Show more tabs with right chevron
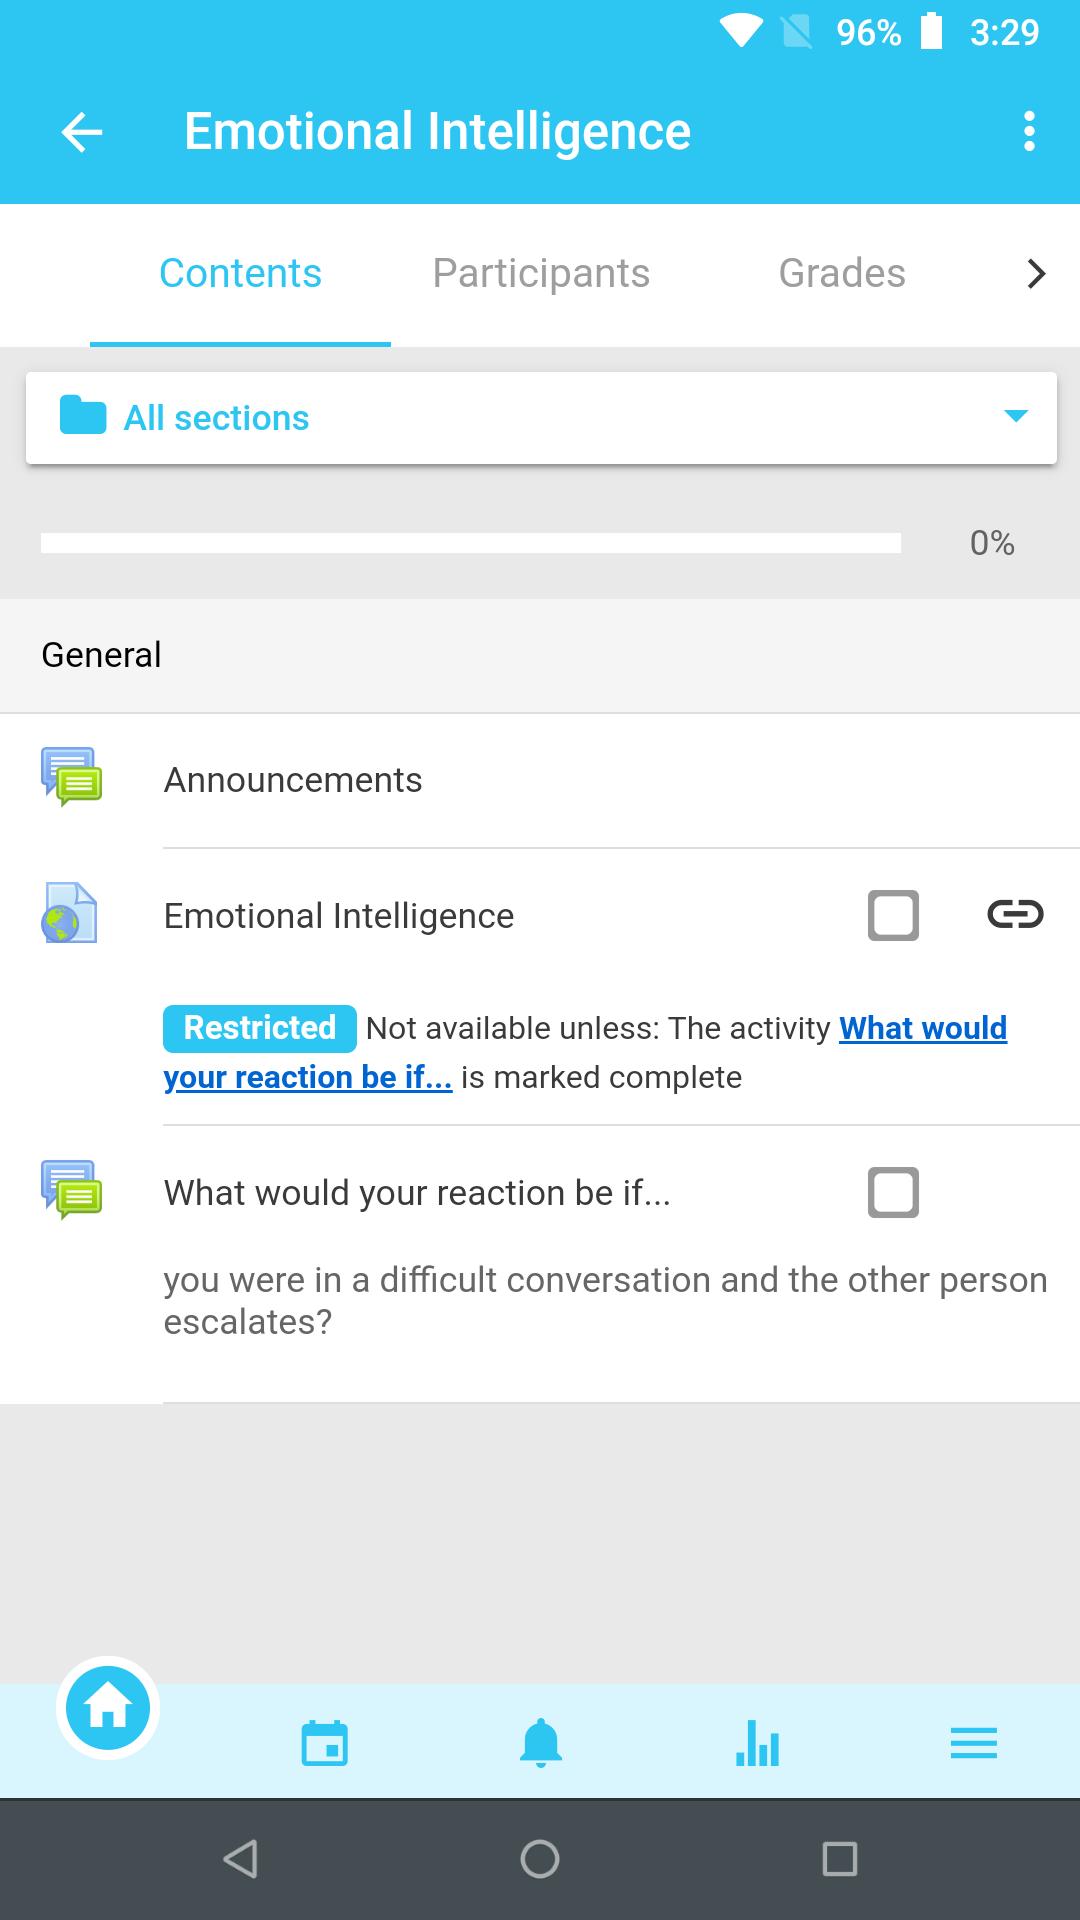 click(1036, 274)
